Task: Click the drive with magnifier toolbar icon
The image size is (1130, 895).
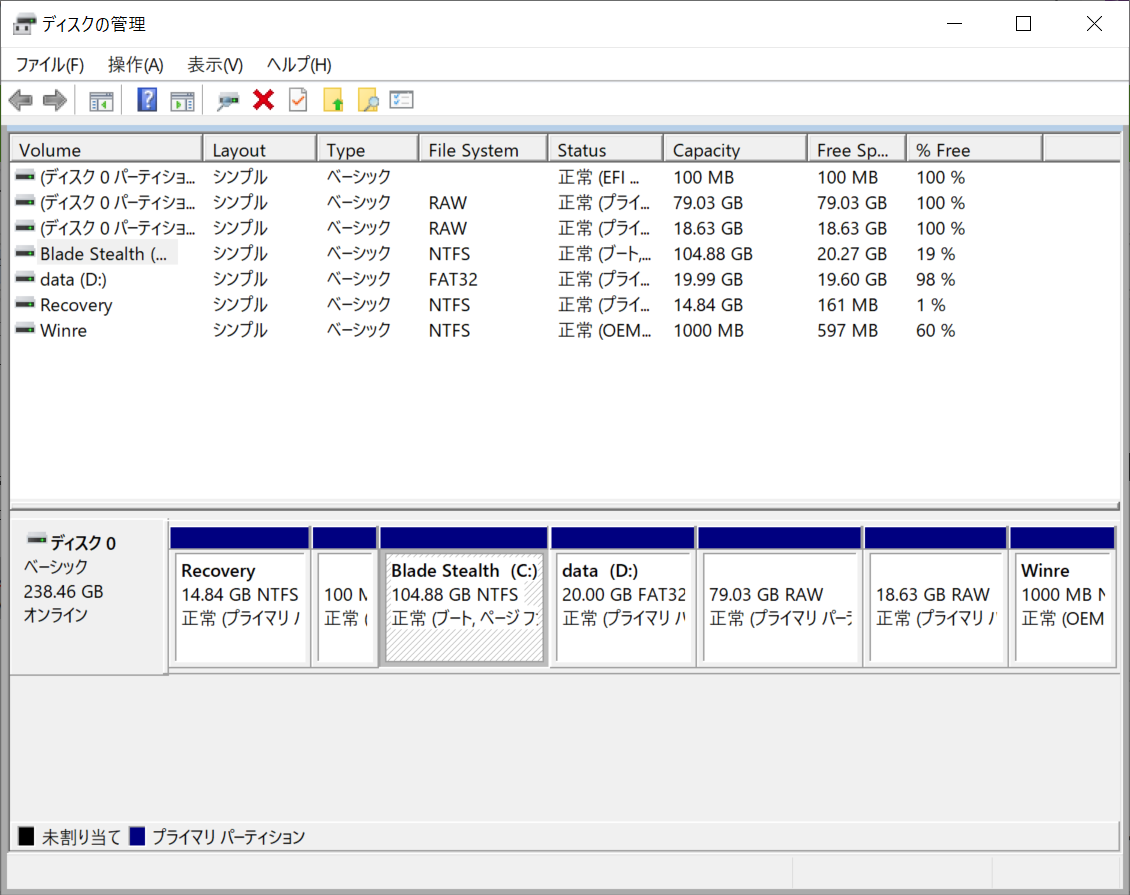Action: click(x=228, y=101)
